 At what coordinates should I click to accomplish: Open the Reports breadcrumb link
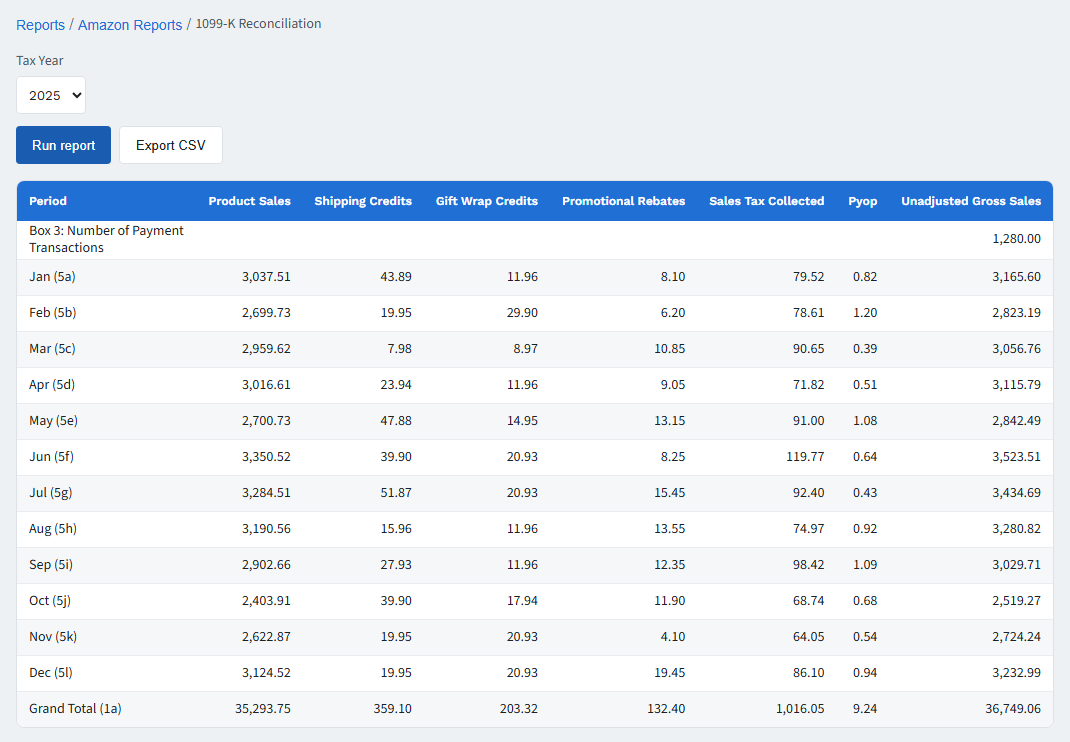[40, 25]
